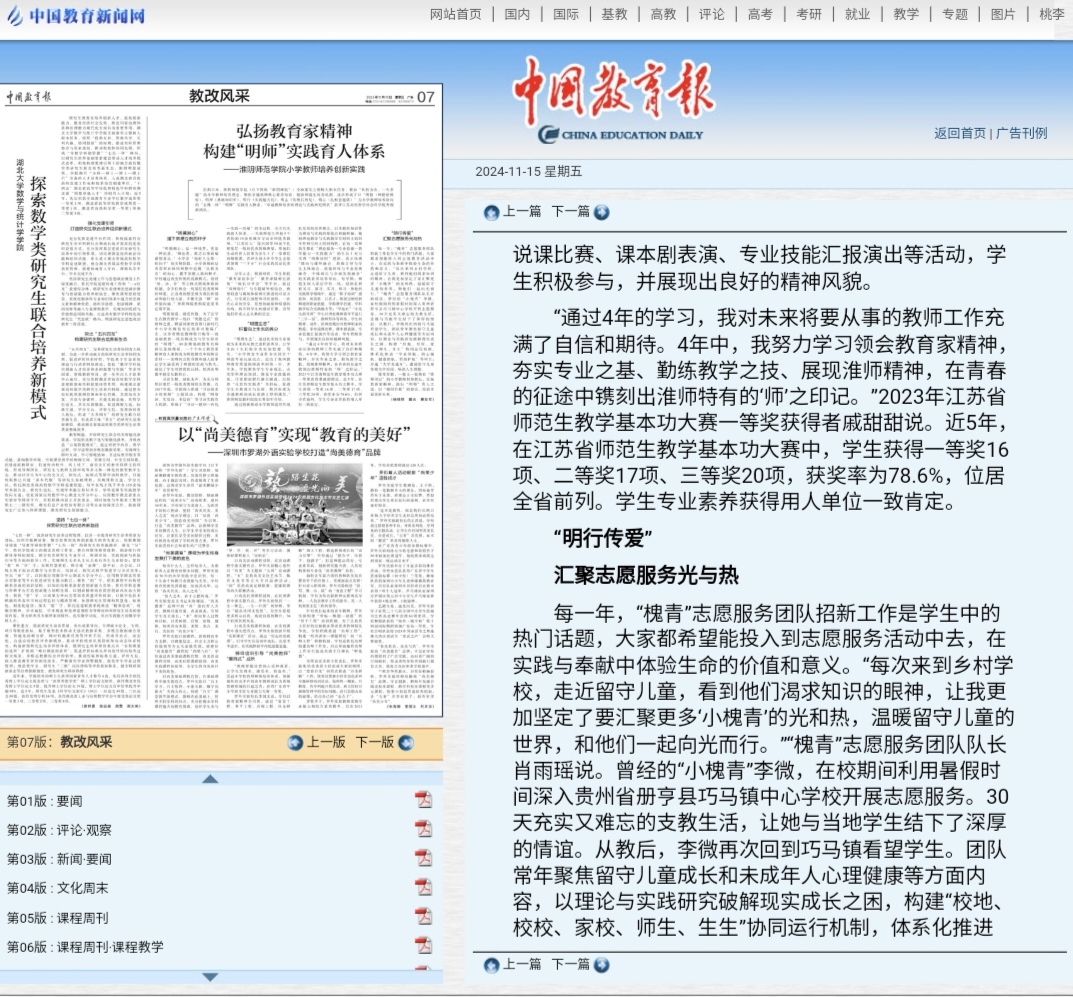Open 第05版 课程周刊 from page list
Viewport: 1073px width, 997px height.
(x=58, y=917)
